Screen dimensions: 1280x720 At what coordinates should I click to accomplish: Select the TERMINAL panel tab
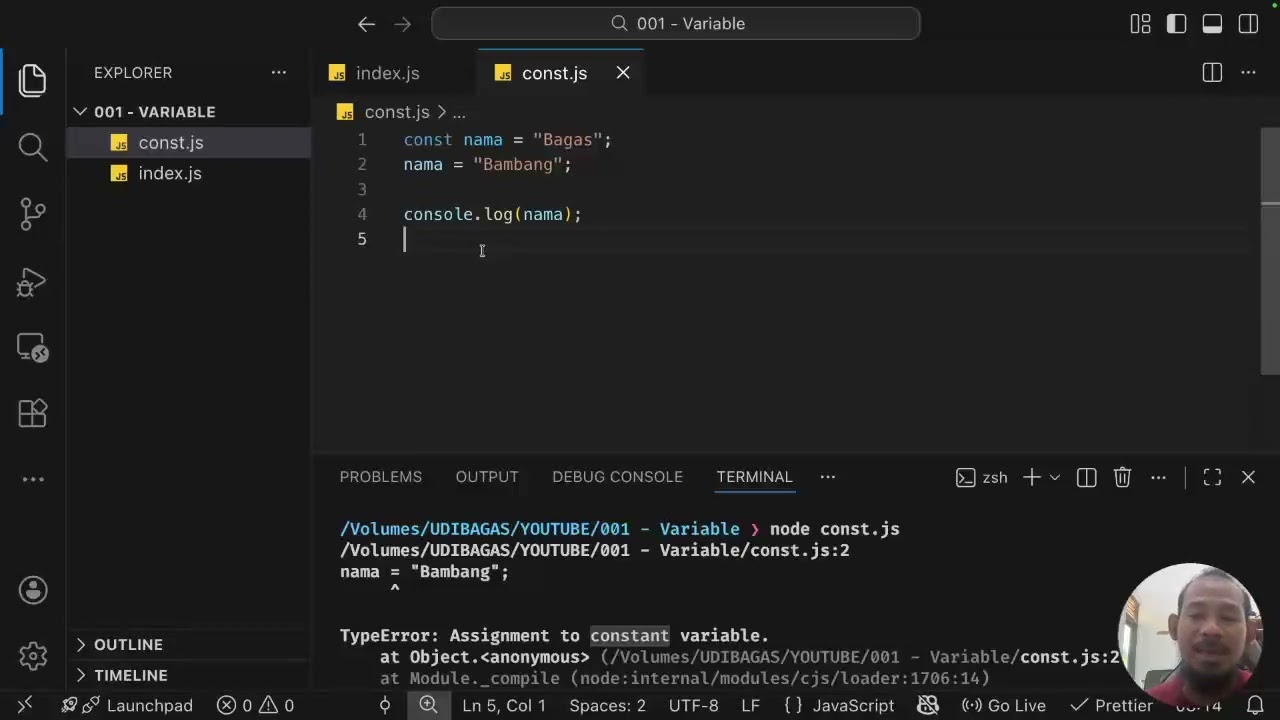coord(754,477)
